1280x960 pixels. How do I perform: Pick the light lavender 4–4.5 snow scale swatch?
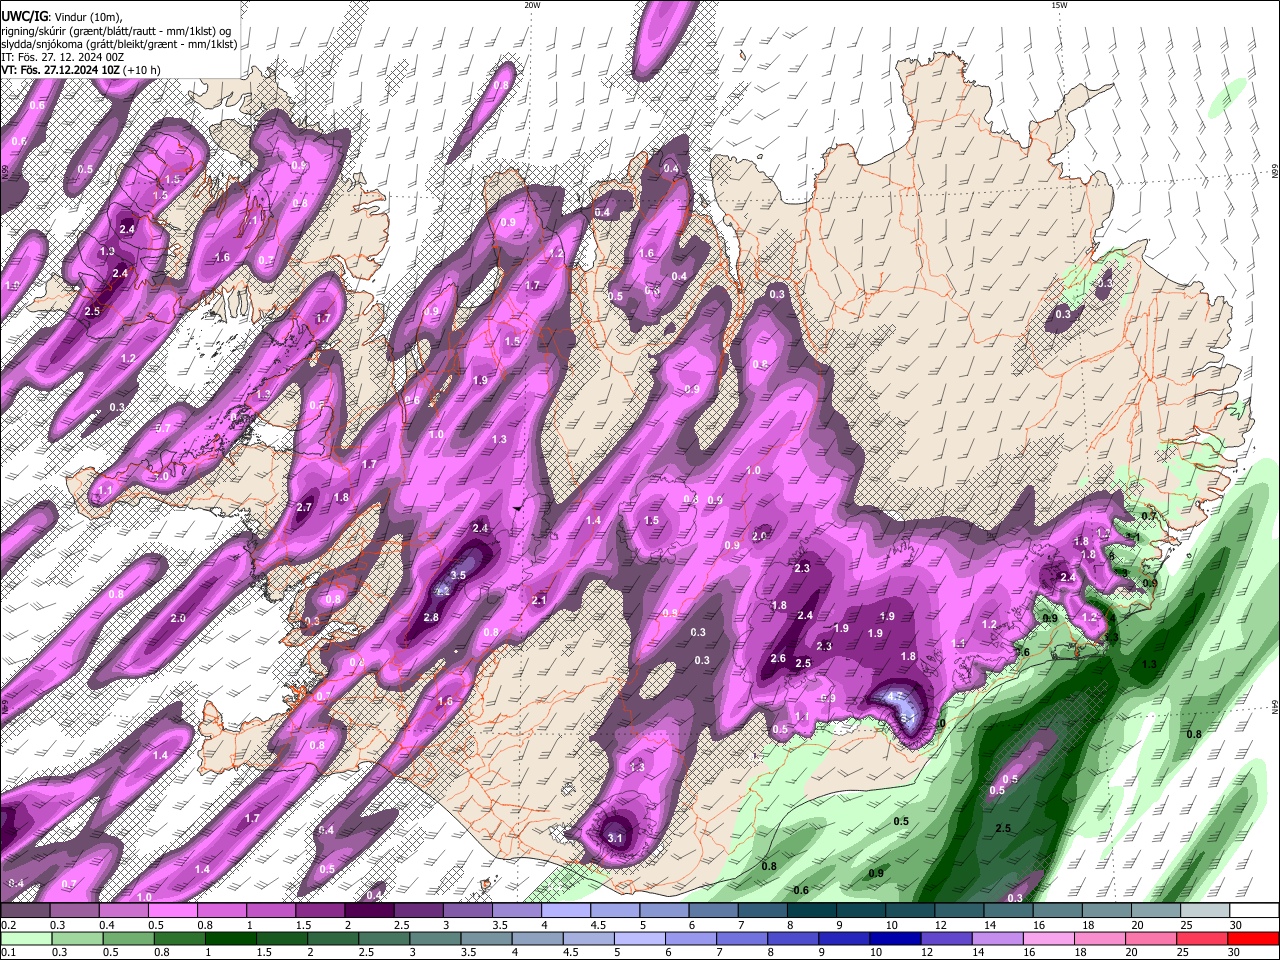[x=565, y=910]
